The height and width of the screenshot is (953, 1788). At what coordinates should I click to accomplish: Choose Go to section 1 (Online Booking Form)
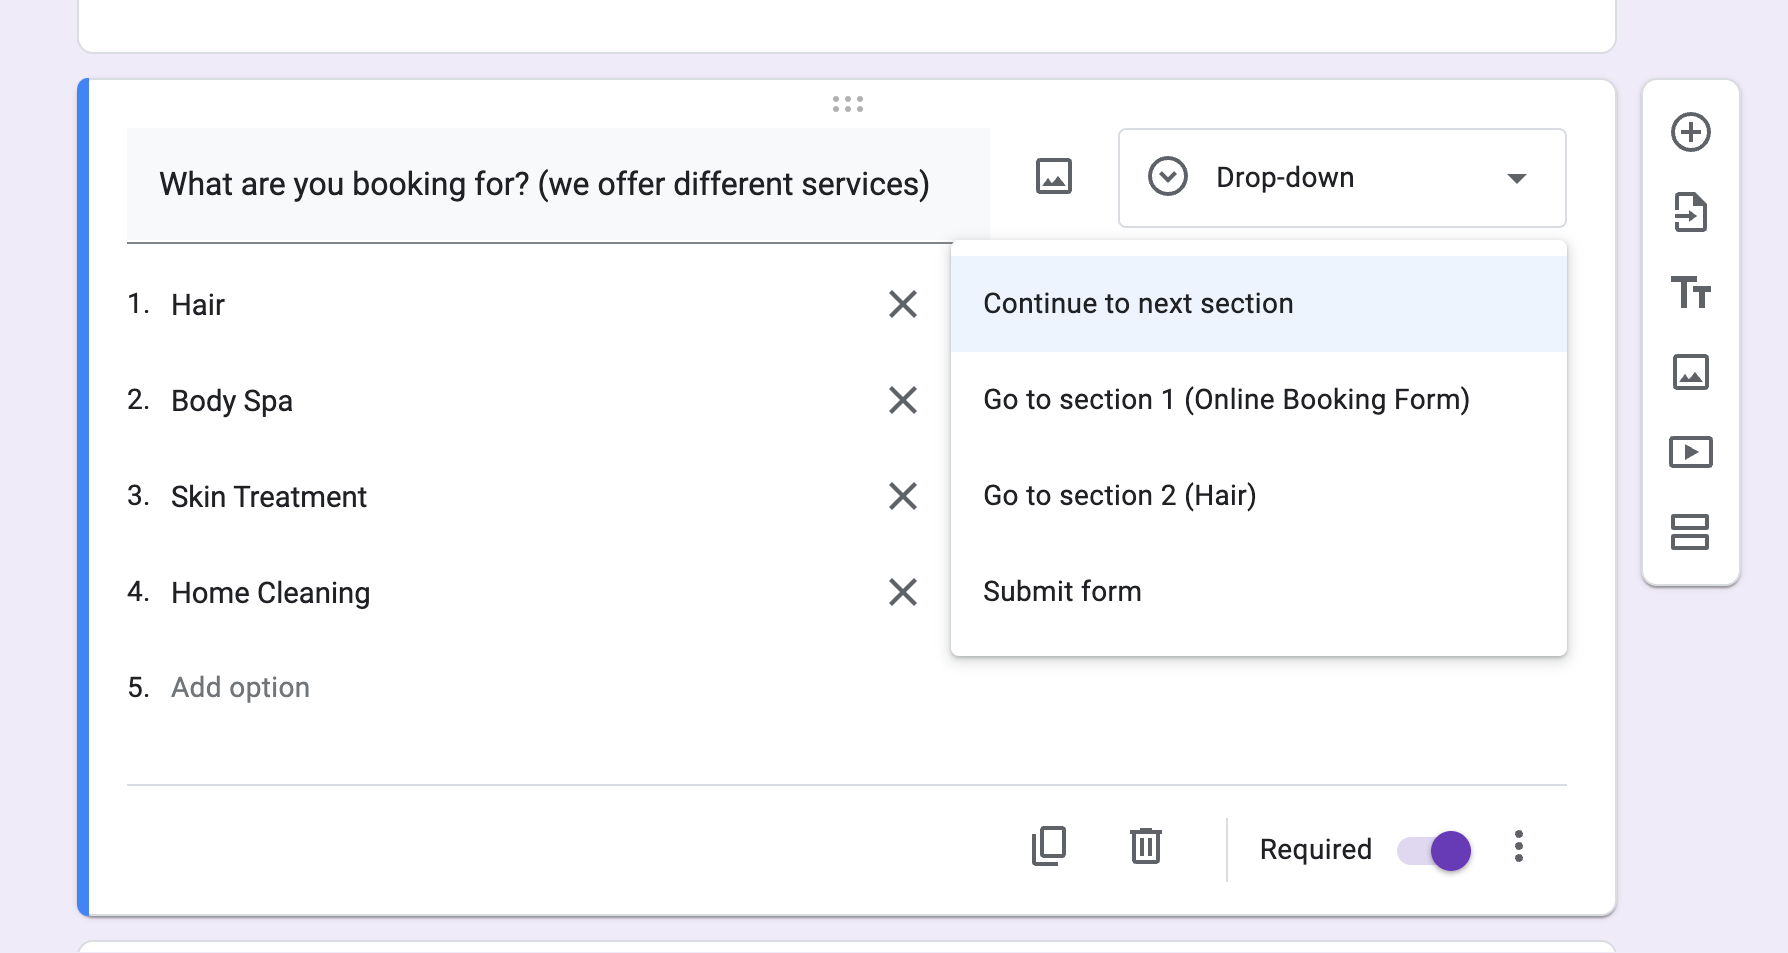point(1227,399)
